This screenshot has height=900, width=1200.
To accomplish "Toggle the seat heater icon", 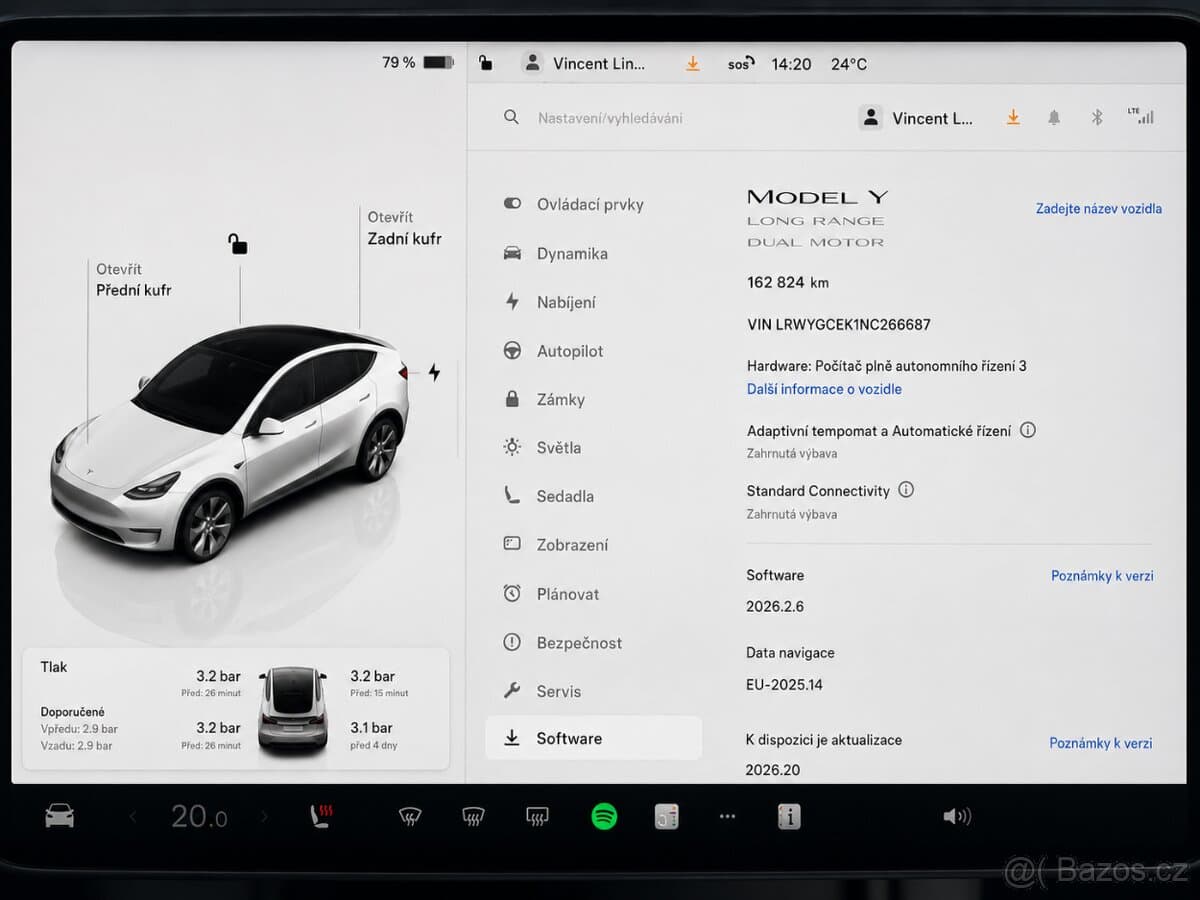I will click(x=321, y=817).
